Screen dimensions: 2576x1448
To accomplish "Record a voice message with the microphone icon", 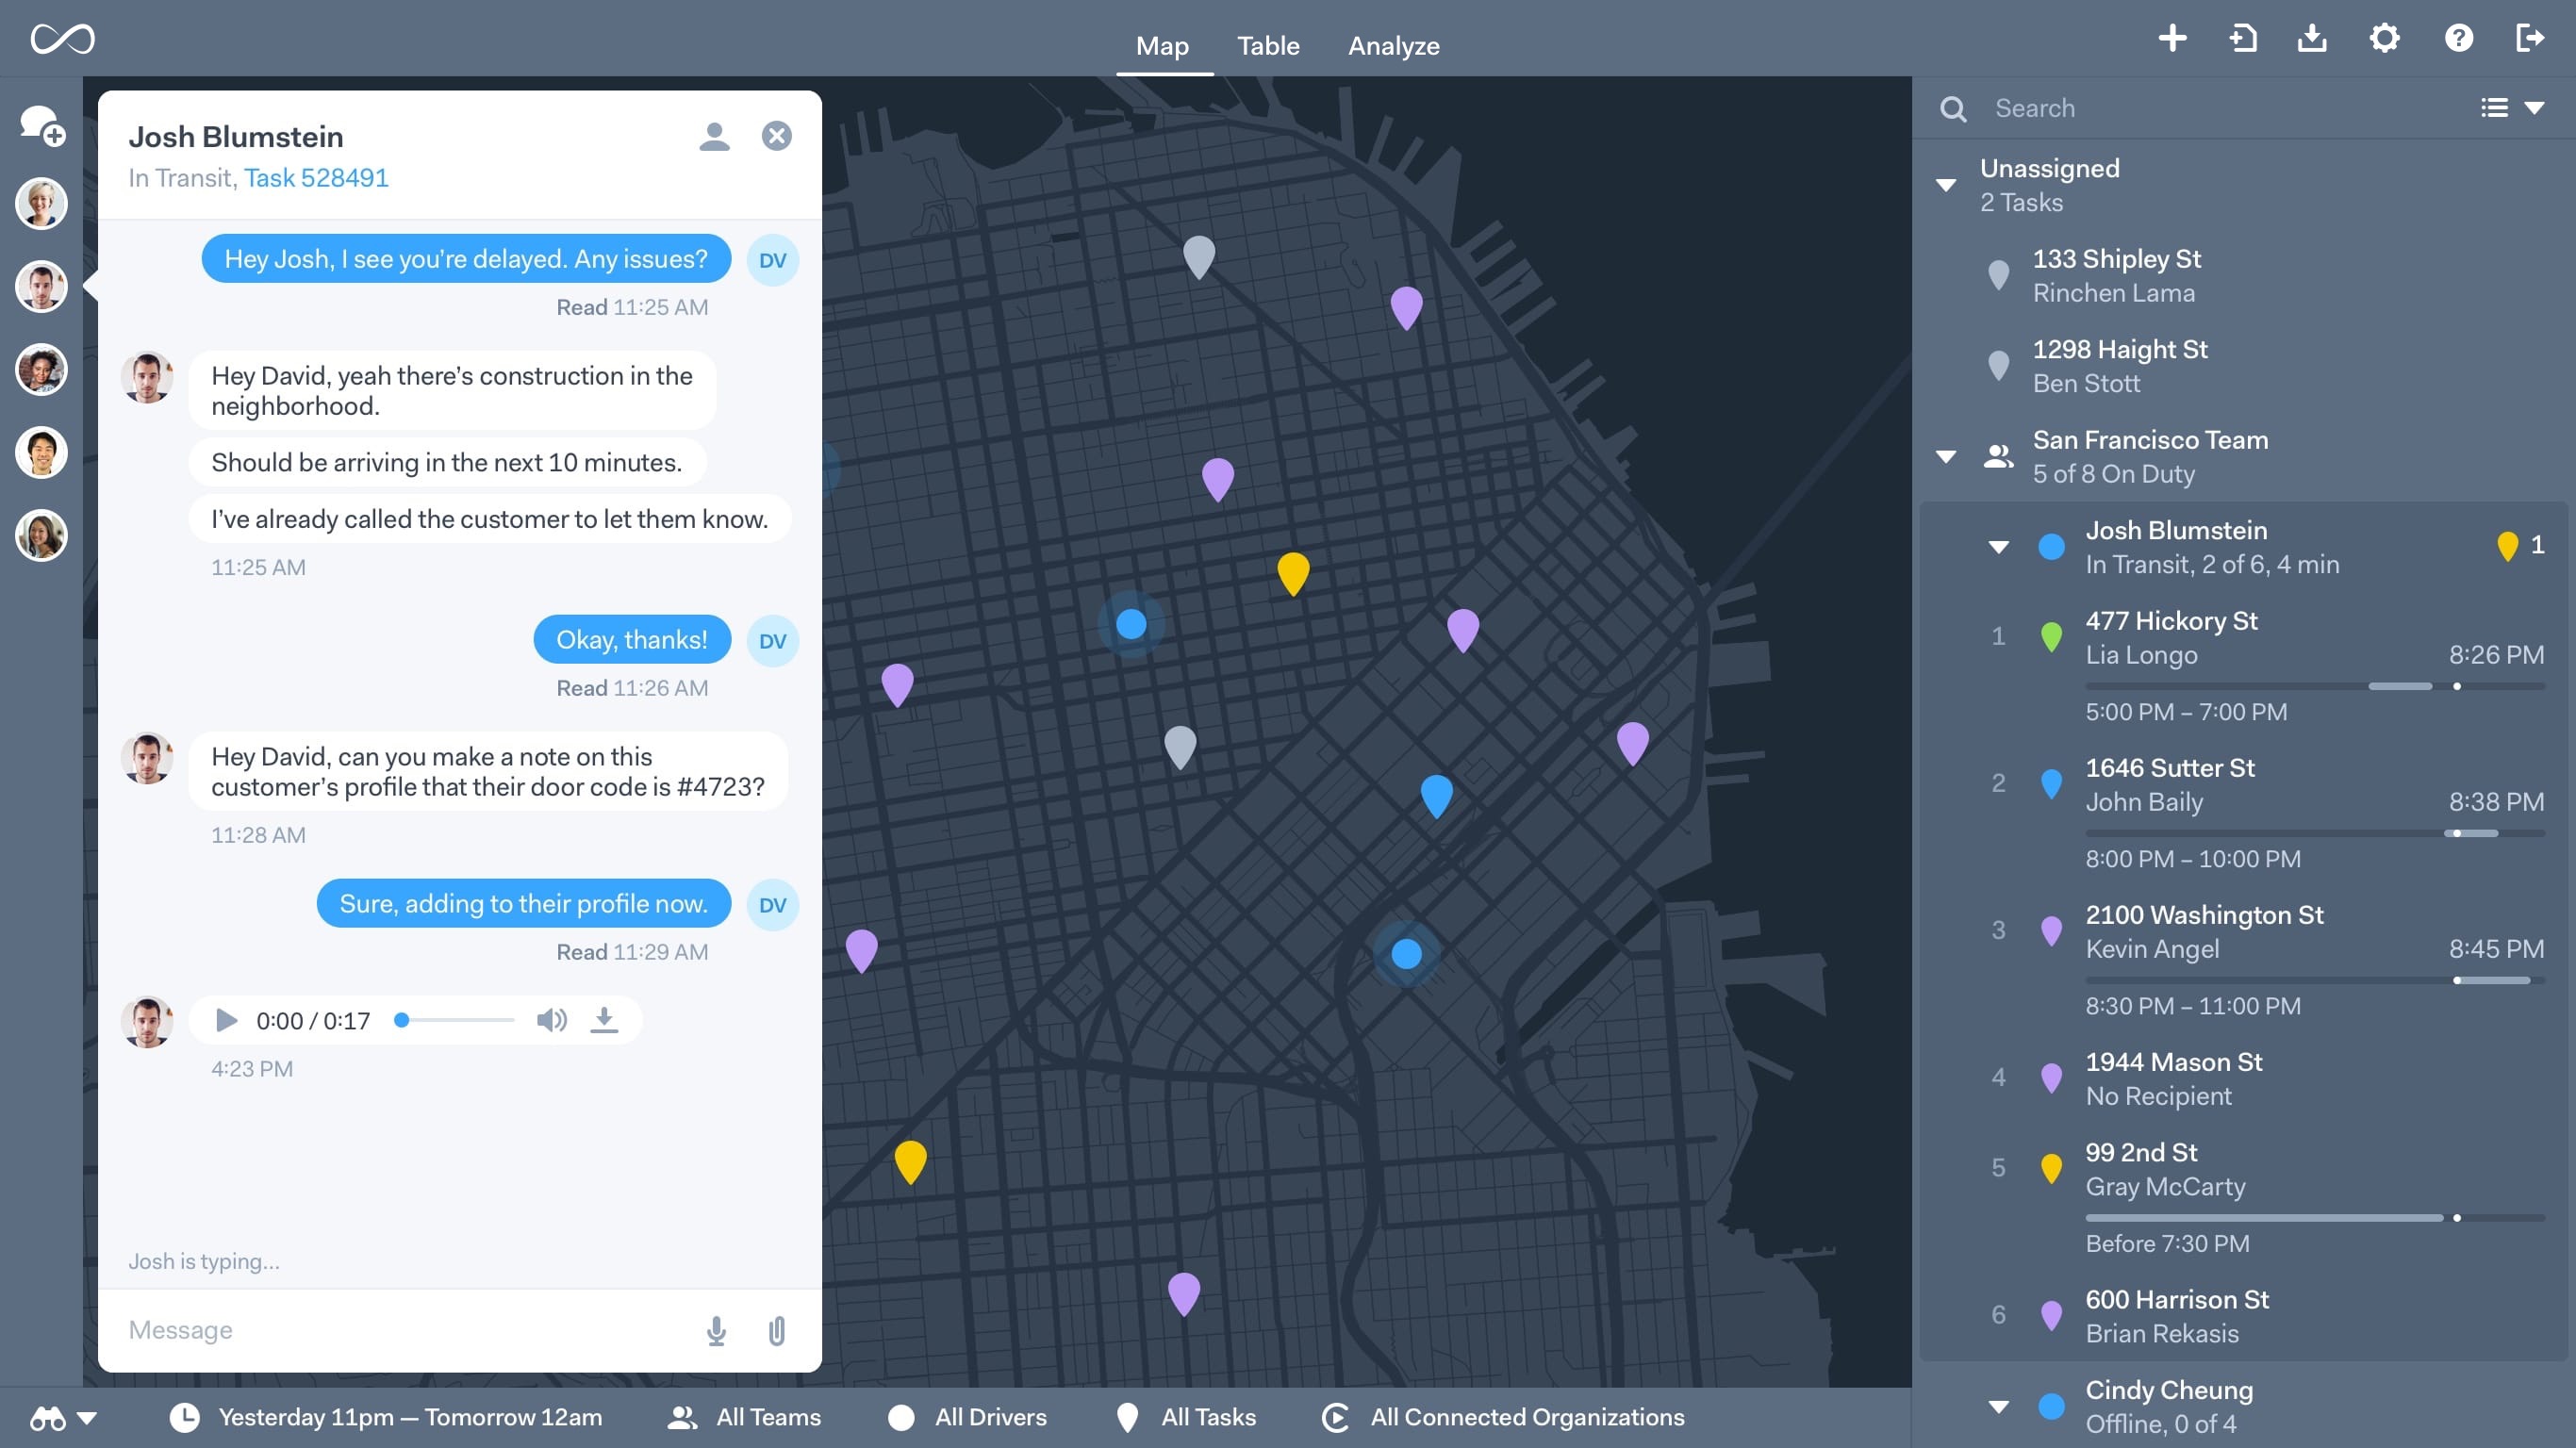I will click(716, 1330).
